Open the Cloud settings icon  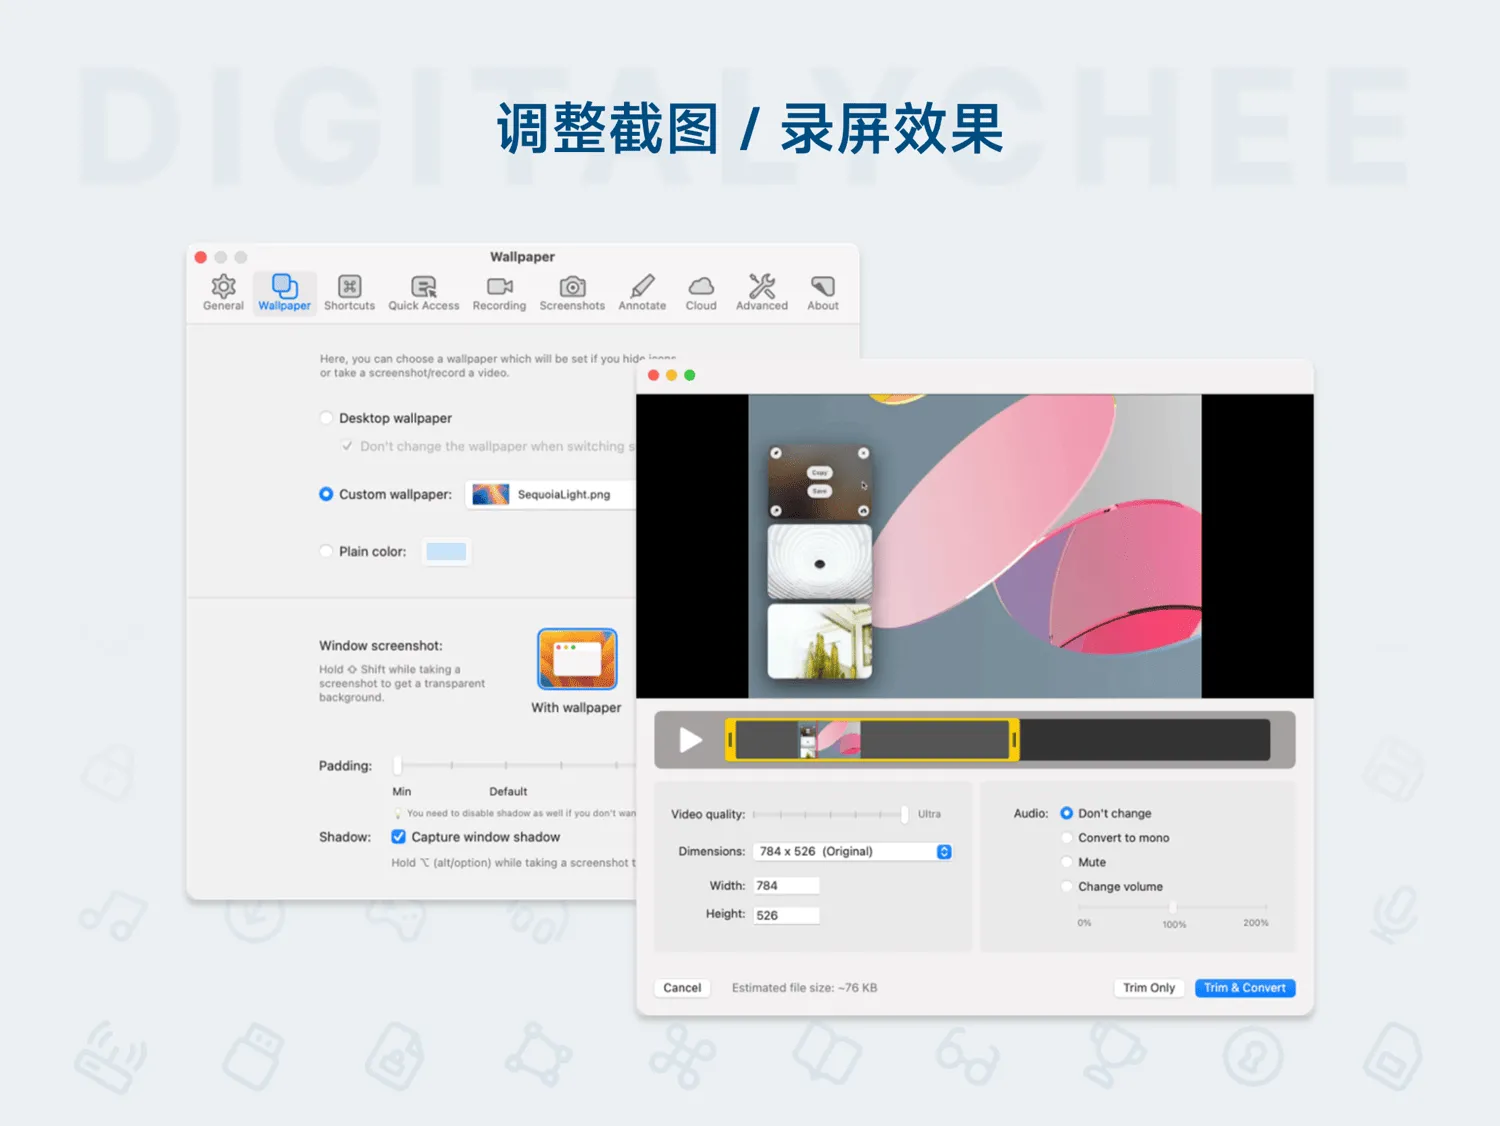(x=701, y=291)
